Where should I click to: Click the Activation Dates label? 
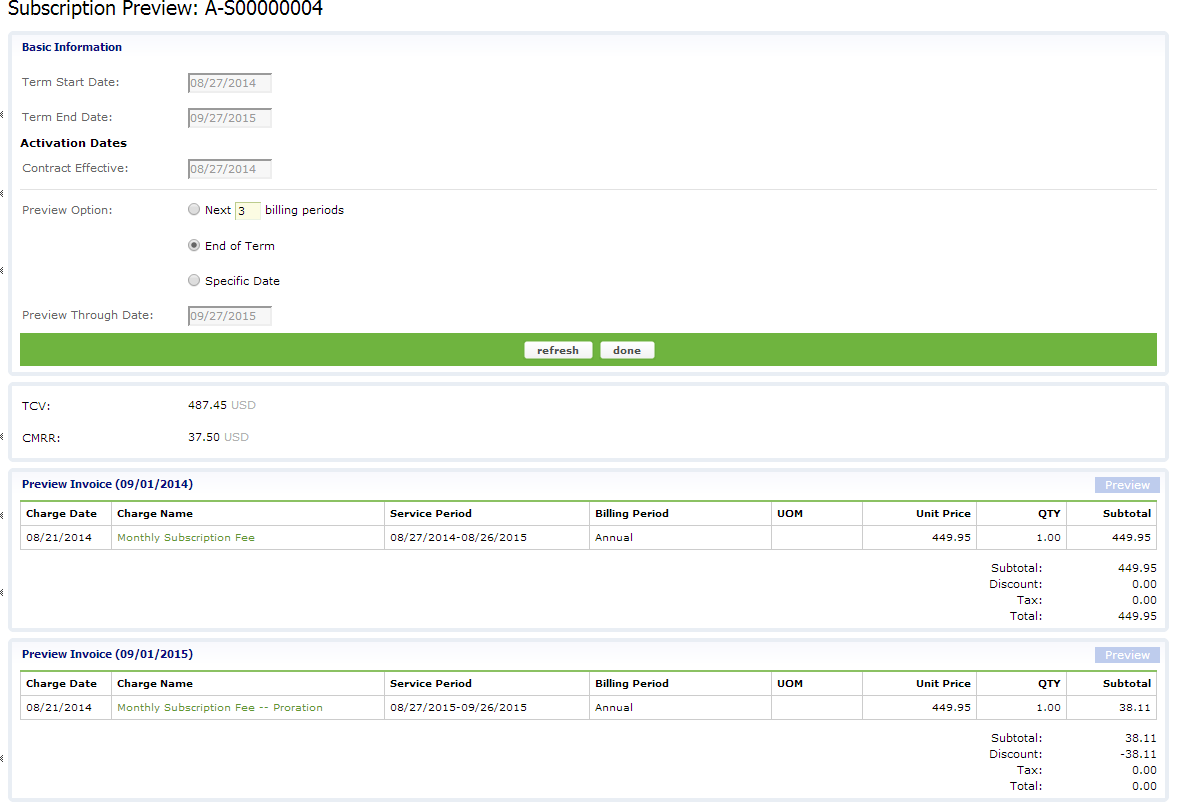click(74, 143)
